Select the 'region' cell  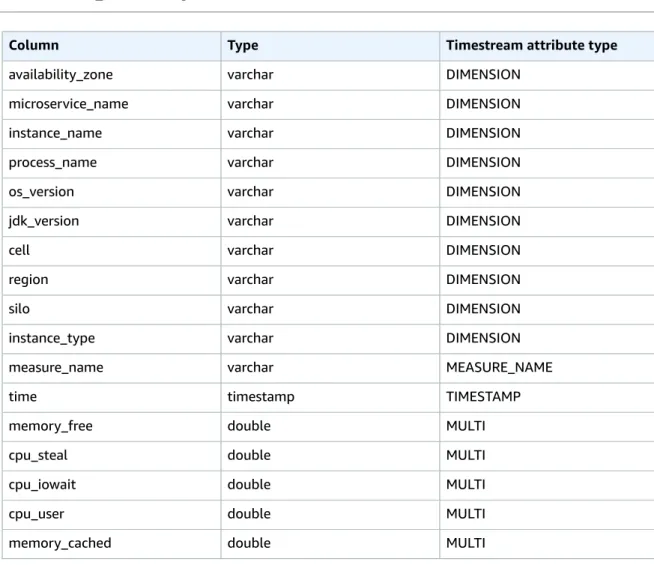coord(112,280)
